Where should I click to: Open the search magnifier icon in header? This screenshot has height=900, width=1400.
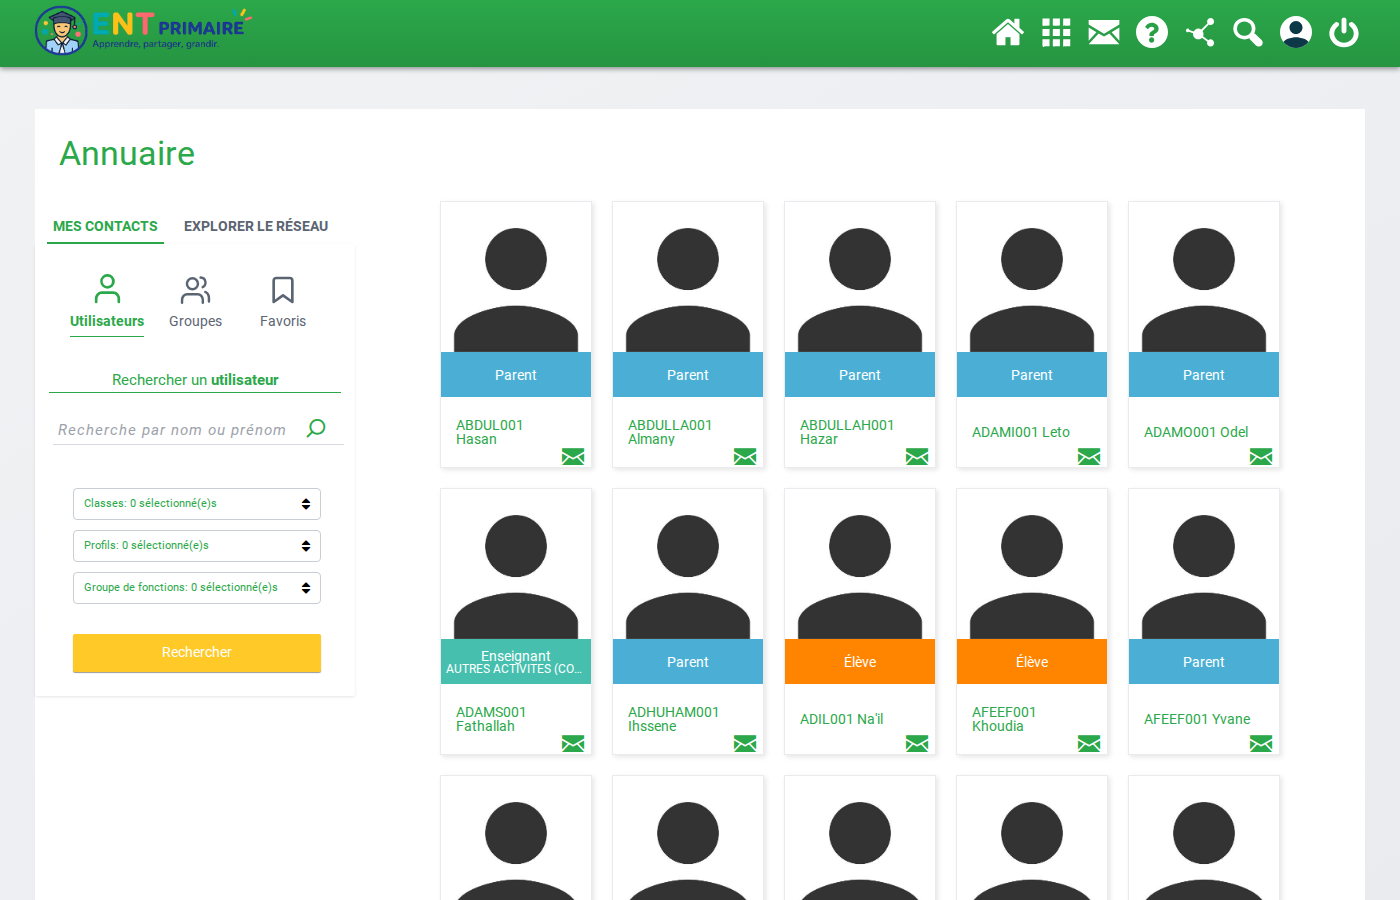(1248, 33)
